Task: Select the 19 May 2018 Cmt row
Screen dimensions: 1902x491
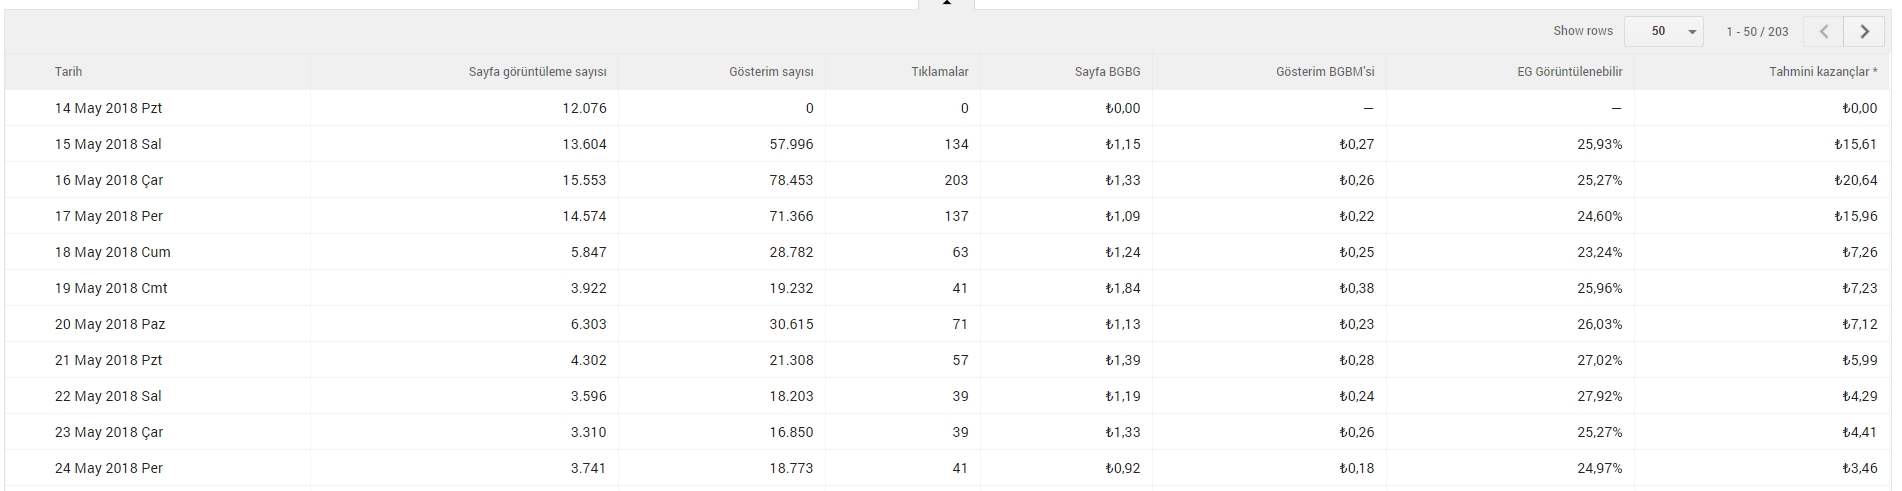Action: pyautogui.click(x=948, y=288)
